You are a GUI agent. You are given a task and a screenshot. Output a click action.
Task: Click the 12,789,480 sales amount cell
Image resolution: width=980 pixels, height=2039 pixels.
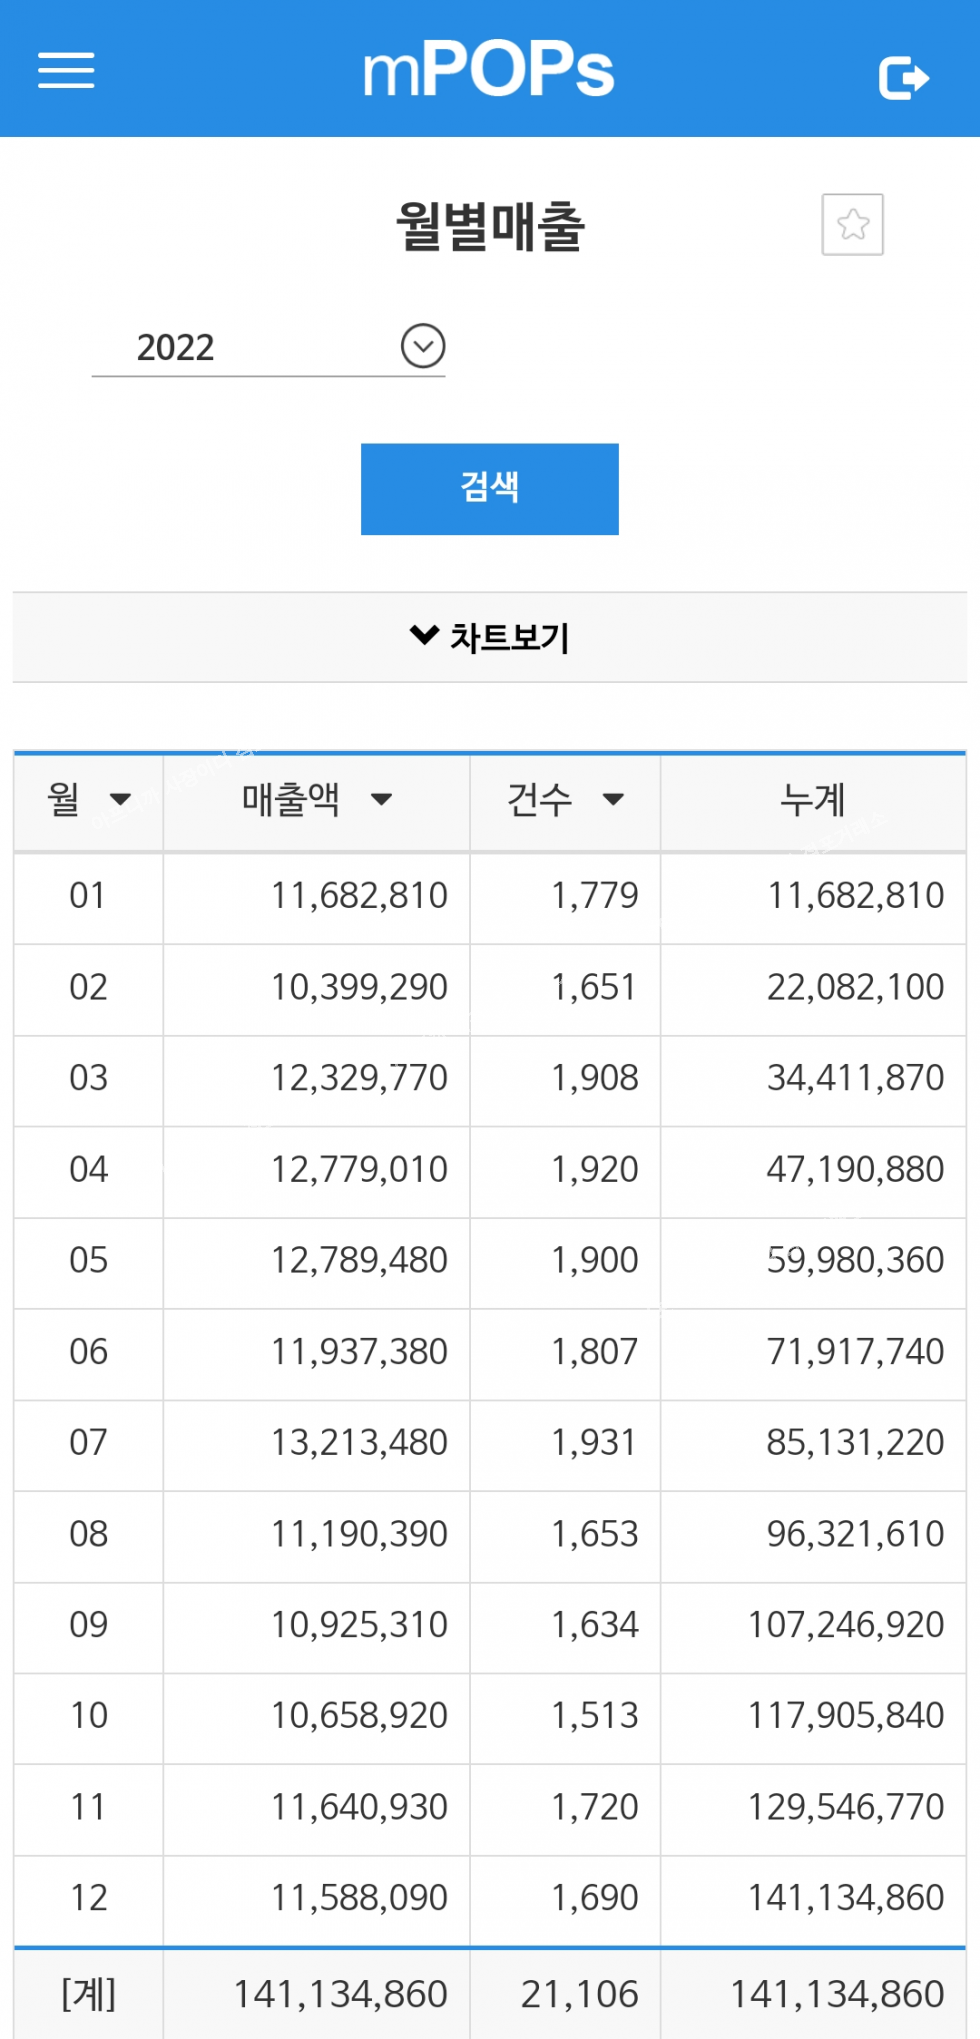coord(359,1260)
